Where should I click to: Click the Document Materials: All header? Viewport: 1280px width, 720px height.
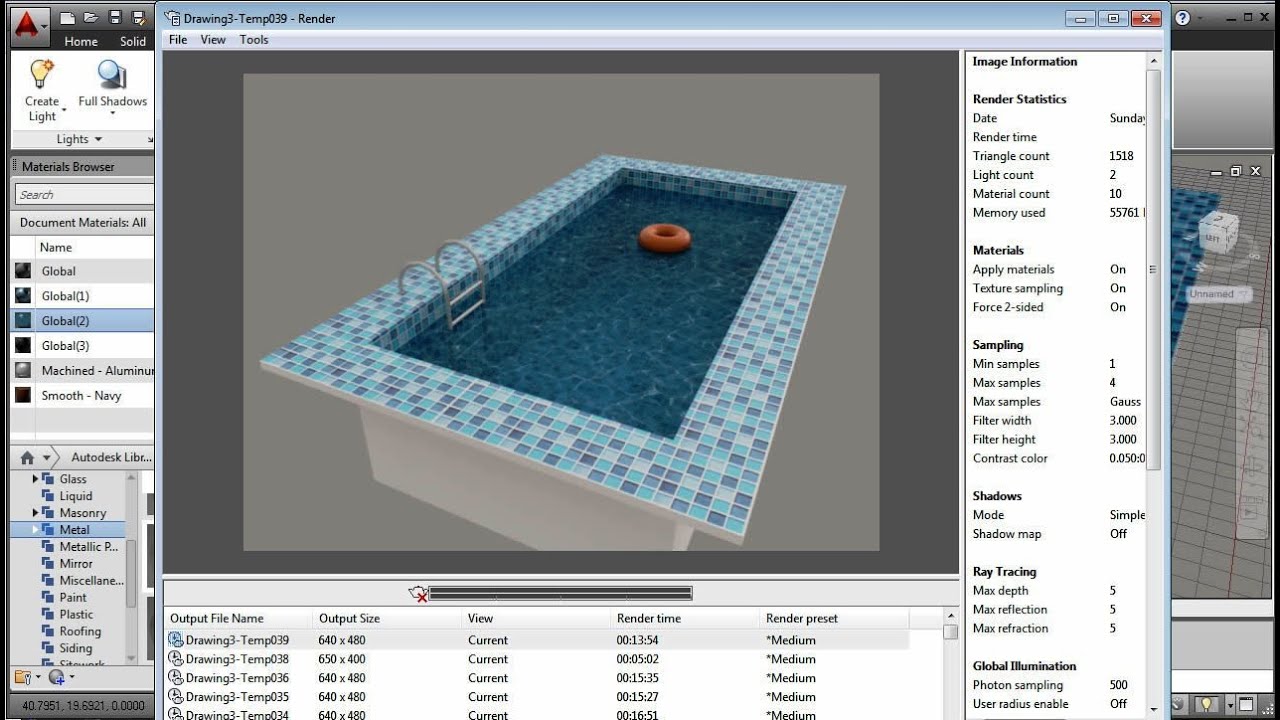[x=83, y=223]
